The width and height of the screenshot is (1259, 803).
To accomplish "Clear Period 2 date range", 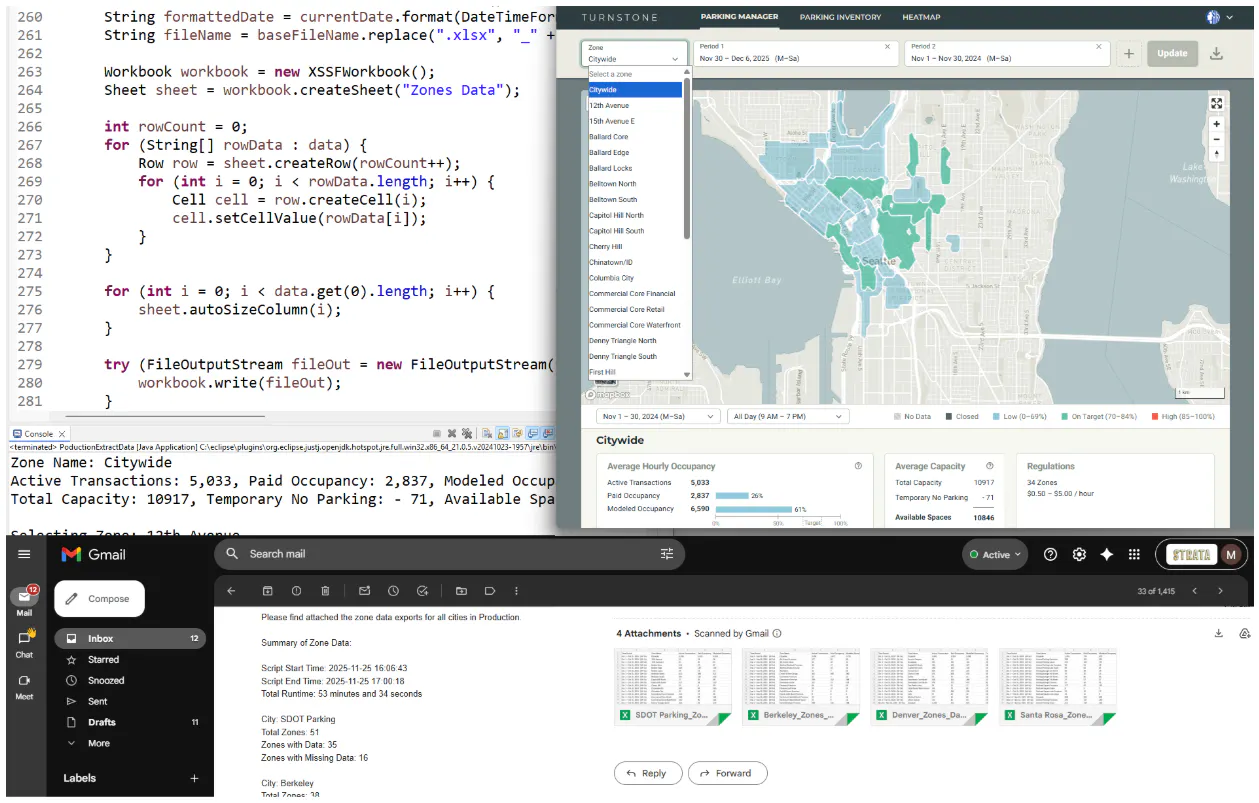I will coord(1099,47).
